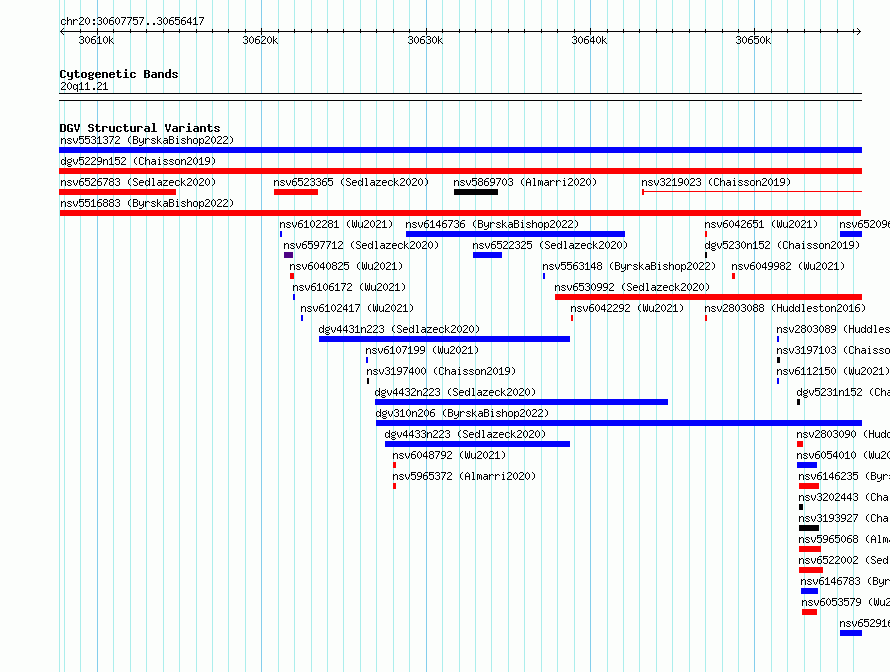The width and height of the screenshot is (890, 672).
Task: Open nsv2803088 (Huddleston2016) label
Action: pos(785,308)
